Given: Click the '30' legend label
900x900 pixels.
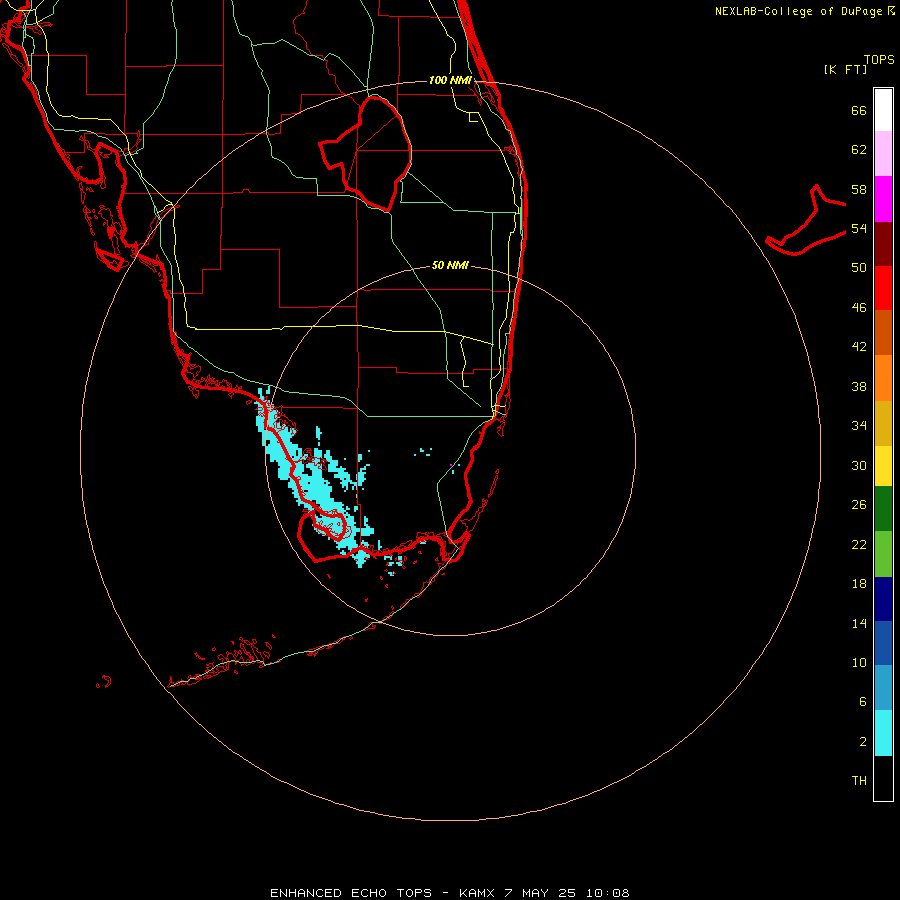Looking at the screenshot, I should point(859,465).
